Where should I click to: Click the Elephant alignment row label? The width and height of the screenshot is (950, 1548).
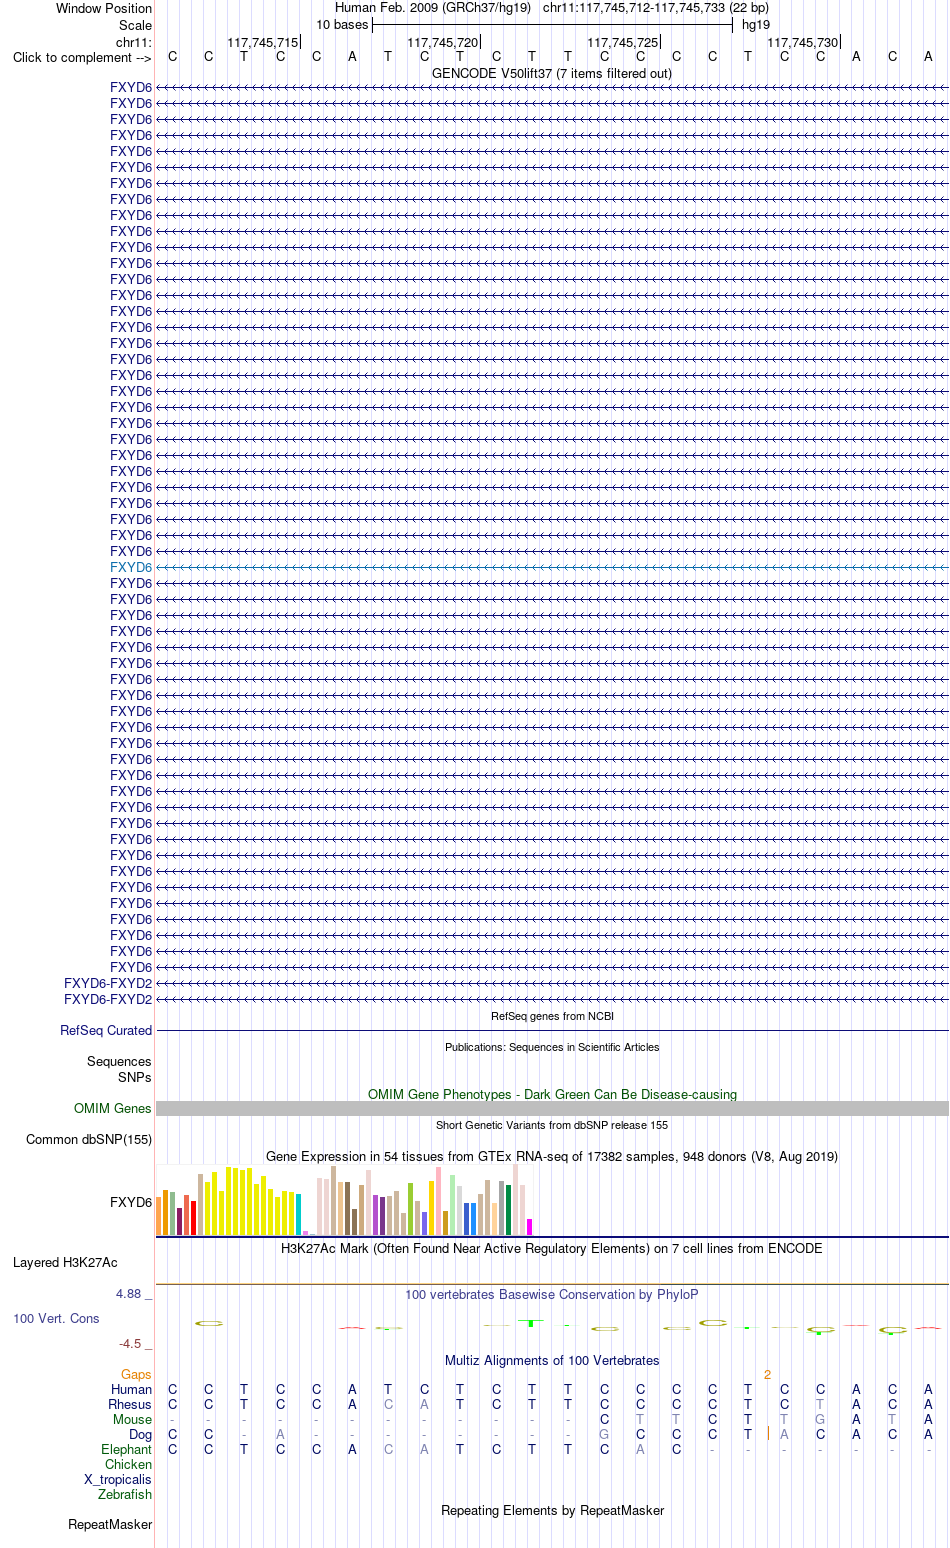tap(127, 1449)
